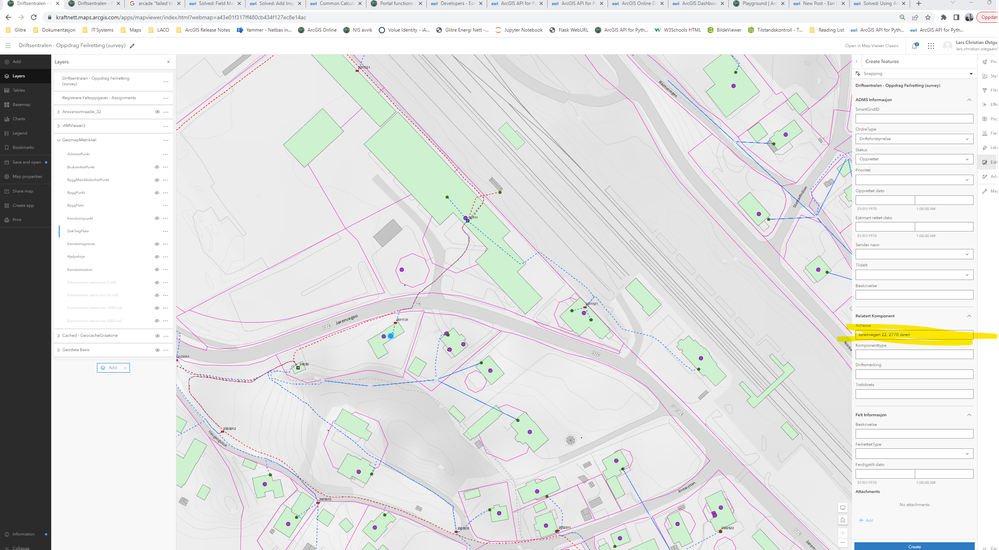Open the notifications bell icon
Viewport: 999px width, 550px height.
(x=914, y=46)
